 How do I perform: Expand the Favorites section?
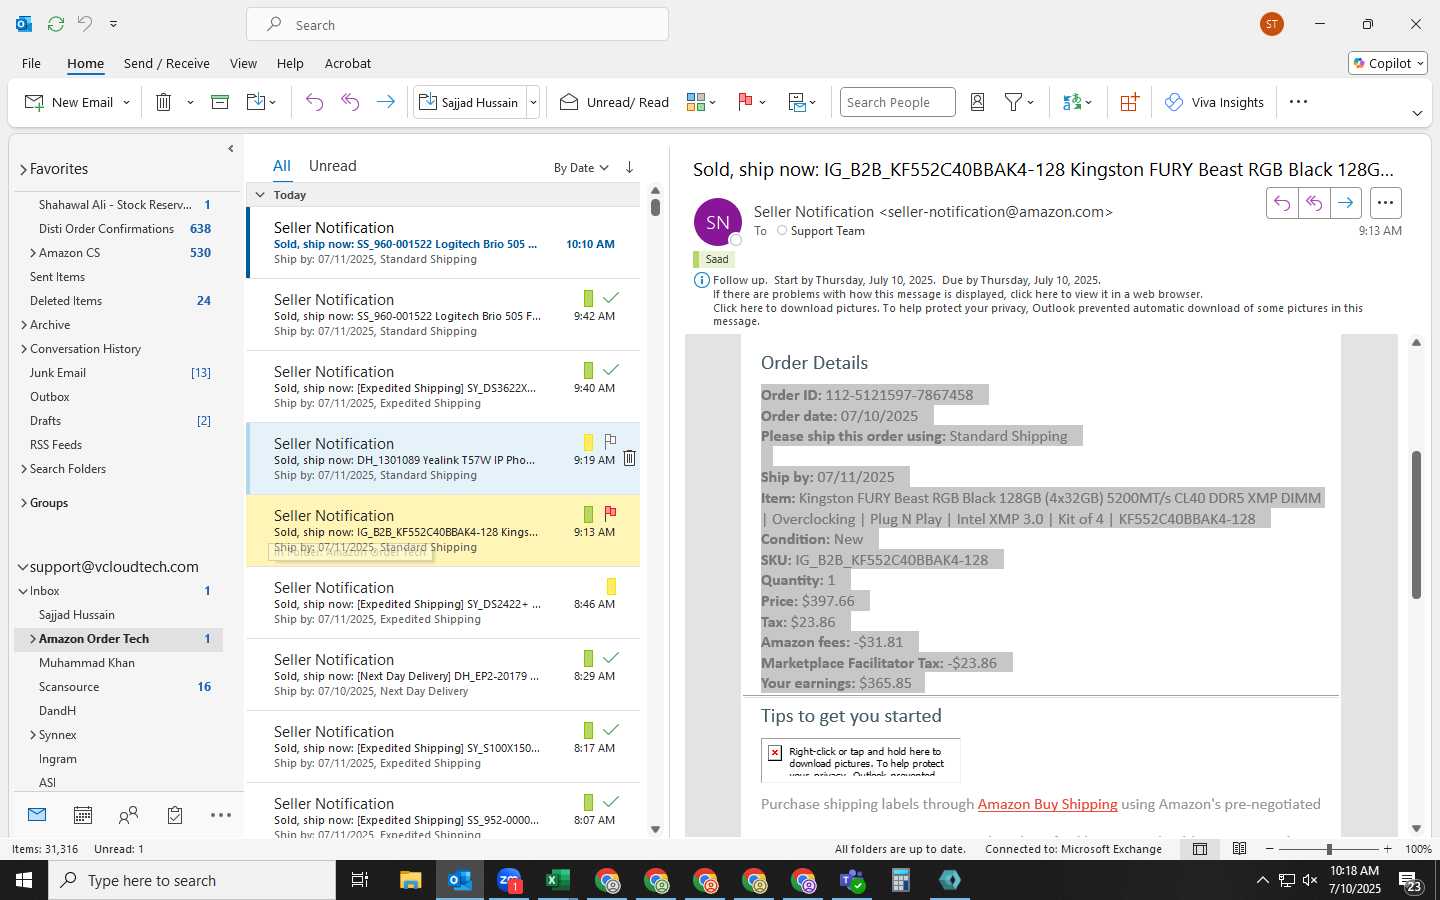tap(23, 170)
